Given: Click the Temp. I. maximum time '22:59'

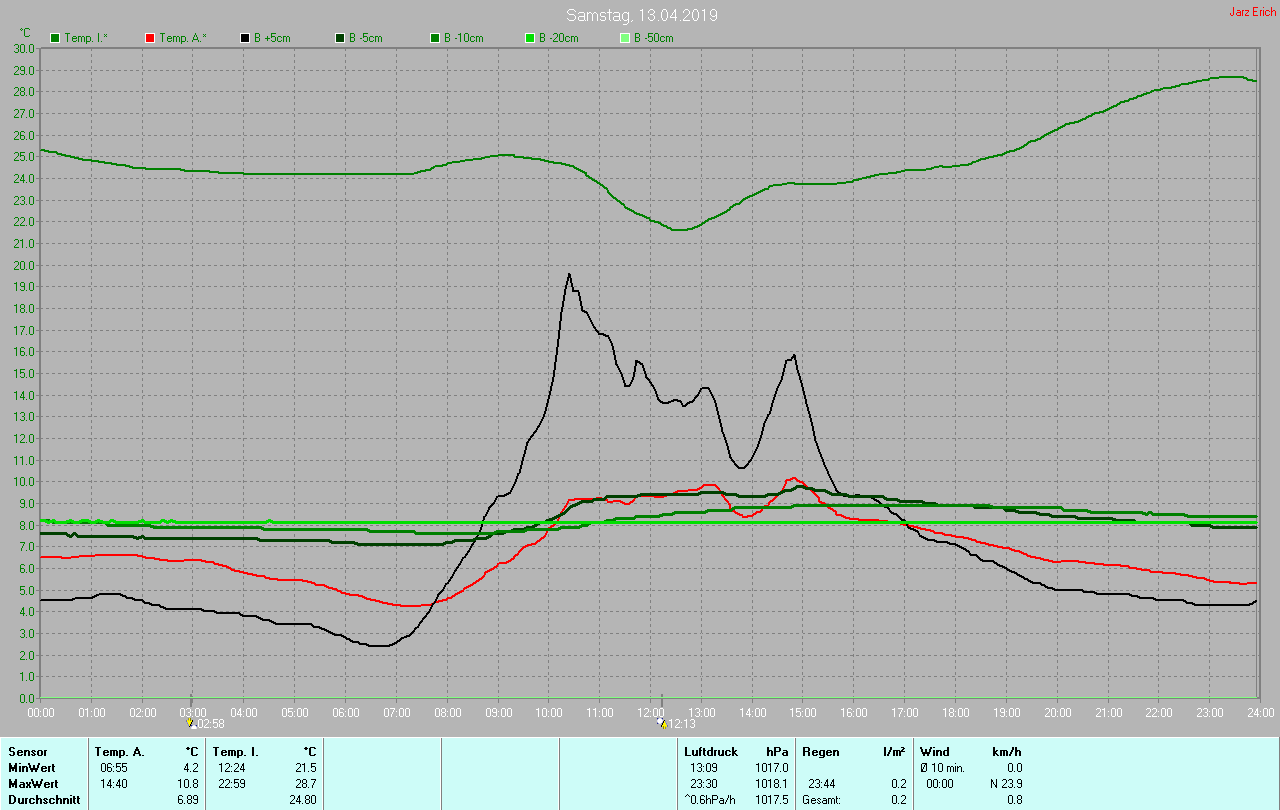Looking at the screenshot, I should 231,783.
